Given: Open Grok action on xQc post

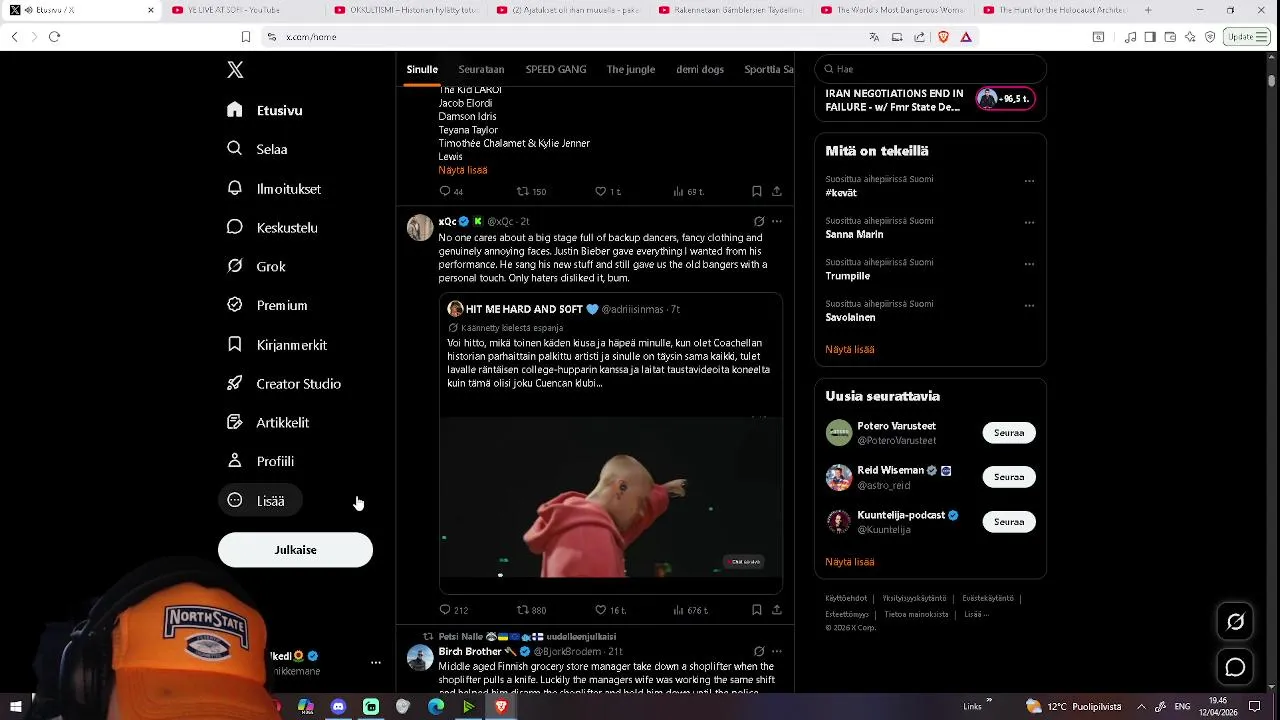Looking at the screenshot, I should tap(759, 221).
